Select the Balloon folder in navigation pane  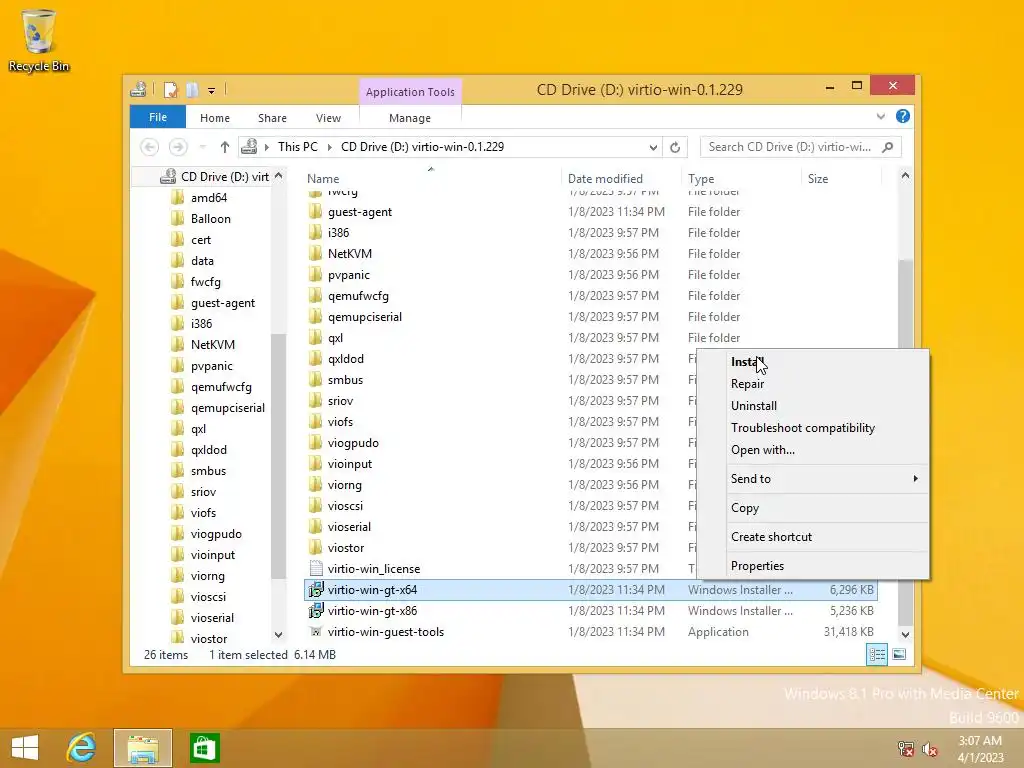click(x=210, y=219)
